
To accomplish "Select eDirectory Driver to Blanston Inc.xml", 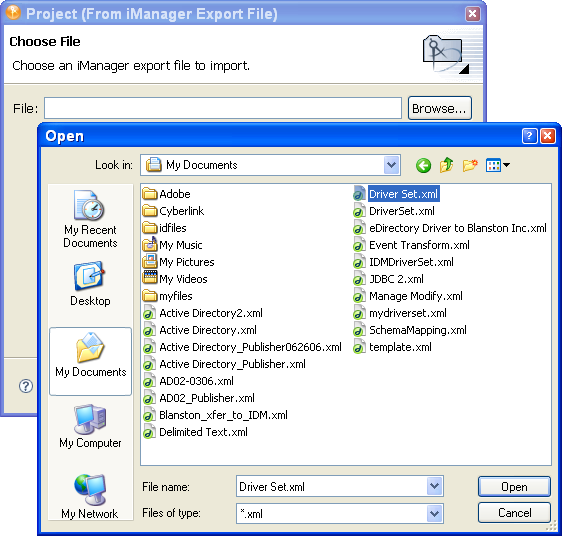I will pyautogui.click(x=450, y=228).
